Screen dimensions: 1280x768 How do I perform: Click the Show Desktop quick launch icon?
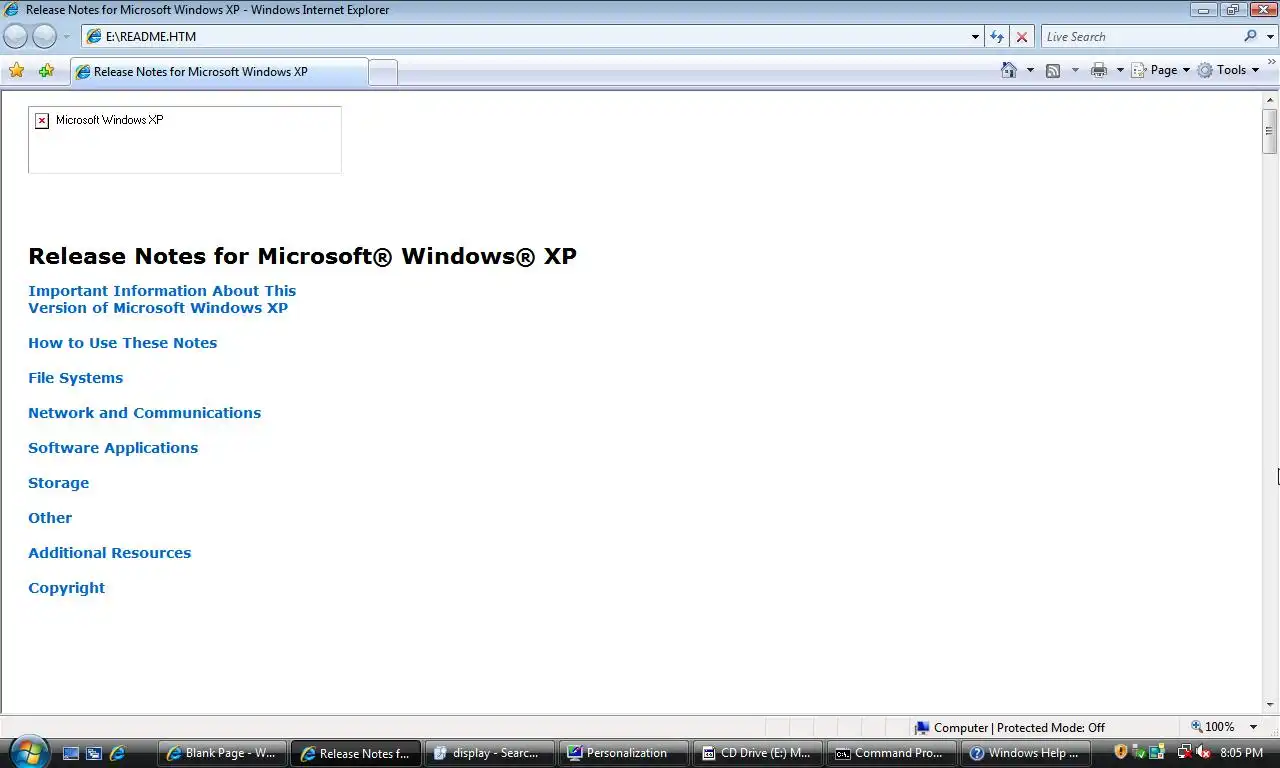tap(71, 753)
